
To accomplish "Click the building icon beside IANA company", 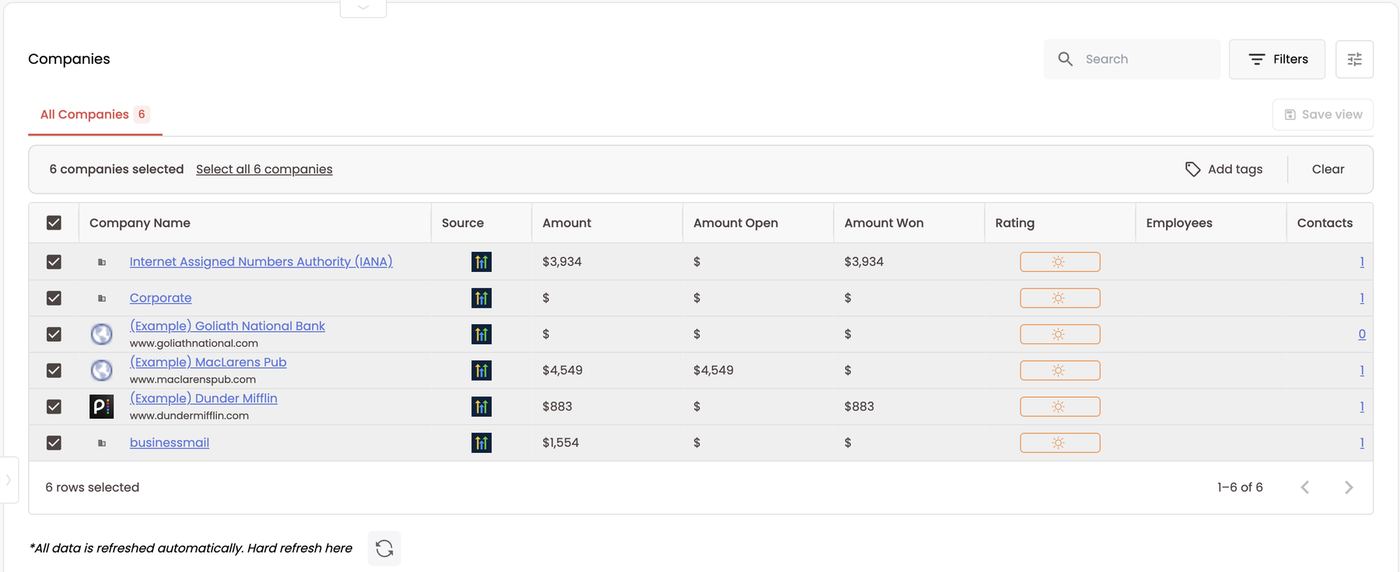I will coord(101,262).
